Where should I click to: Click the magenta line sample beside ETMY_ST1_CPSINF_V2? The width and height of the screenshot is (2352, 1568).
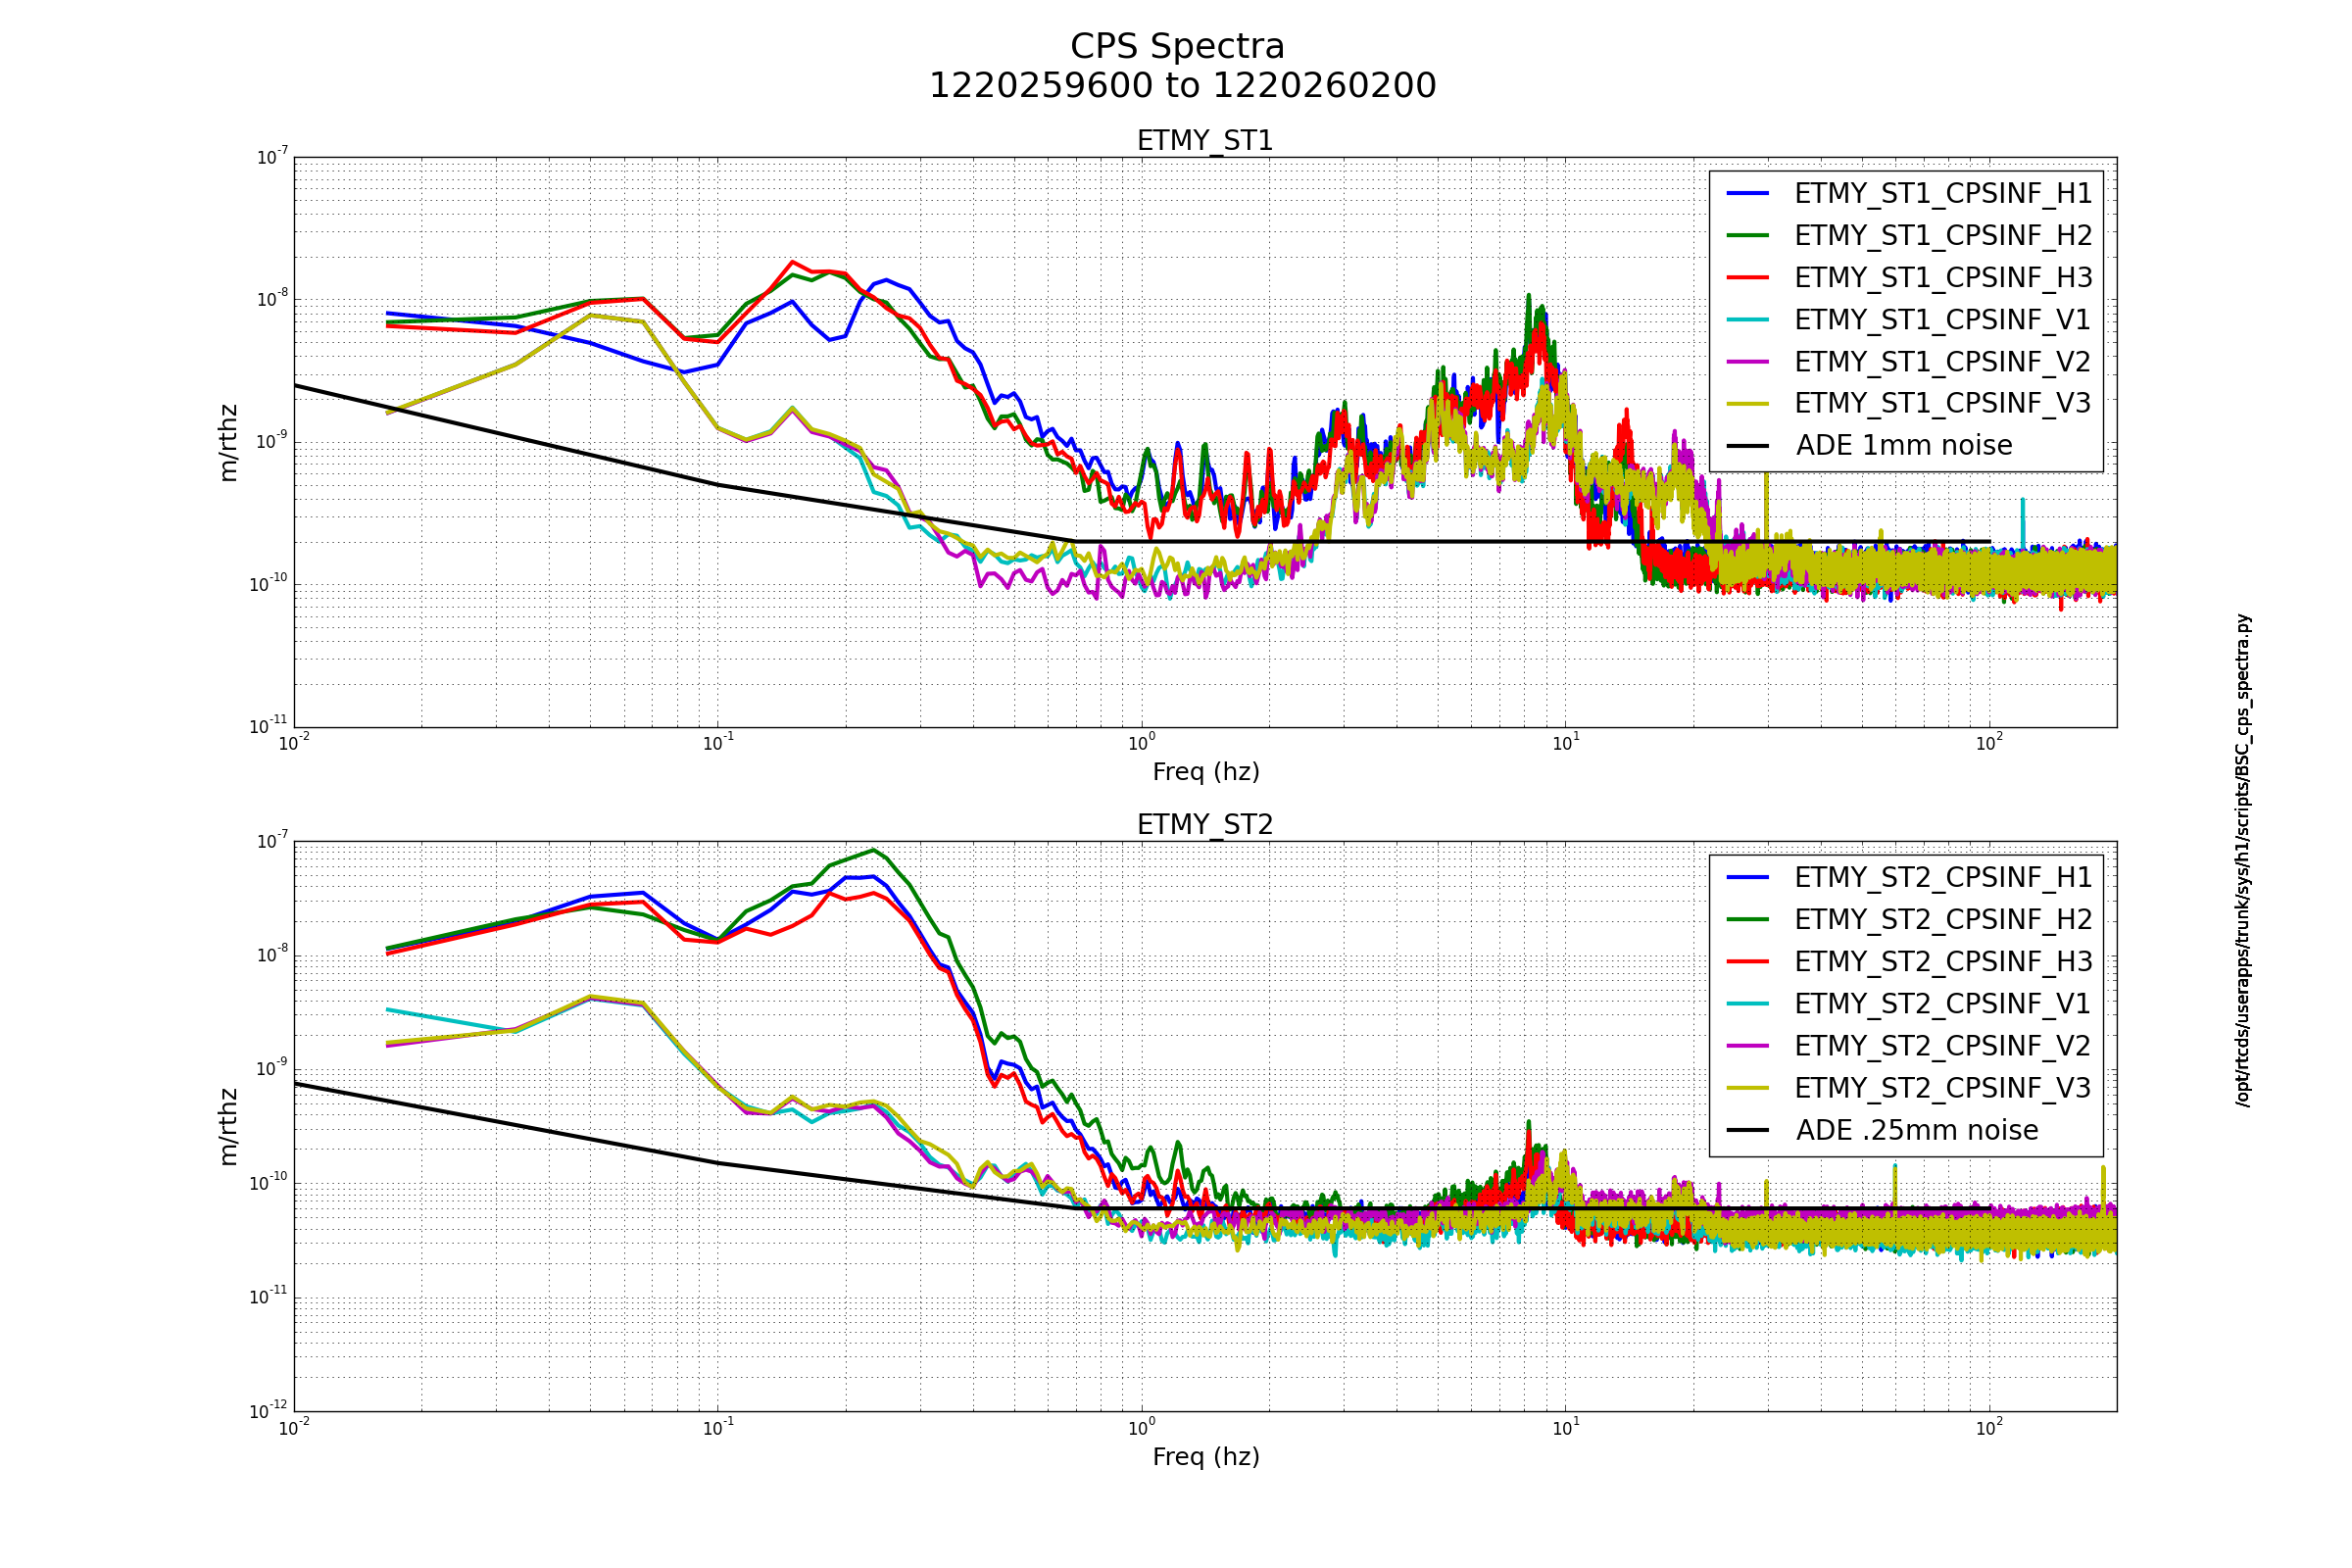(x=1748, y=361)
